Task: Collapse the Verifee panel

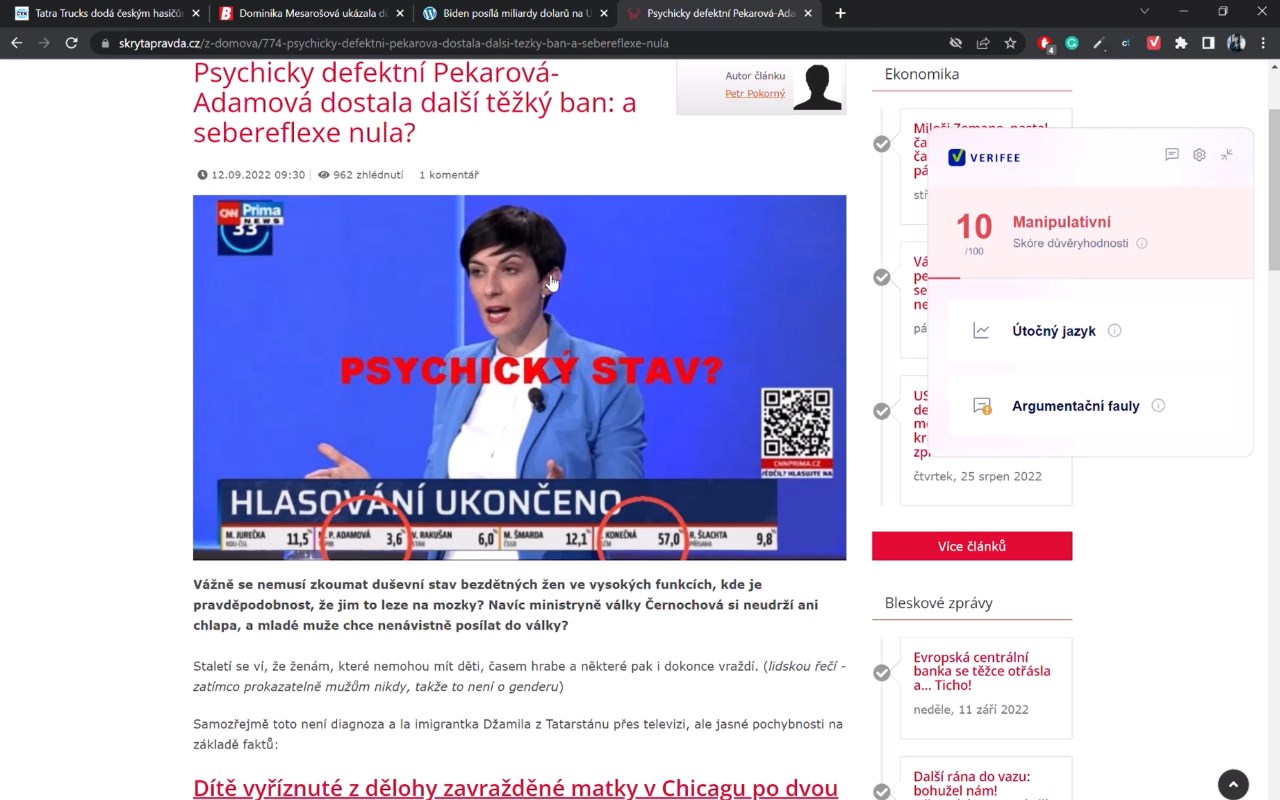Action: [x=1227, y=155]
